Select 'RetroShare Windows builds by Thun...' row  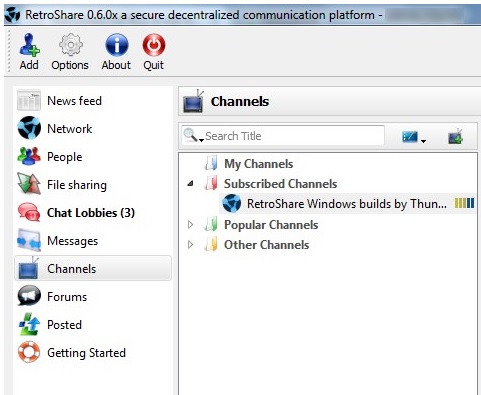point(347,203)
